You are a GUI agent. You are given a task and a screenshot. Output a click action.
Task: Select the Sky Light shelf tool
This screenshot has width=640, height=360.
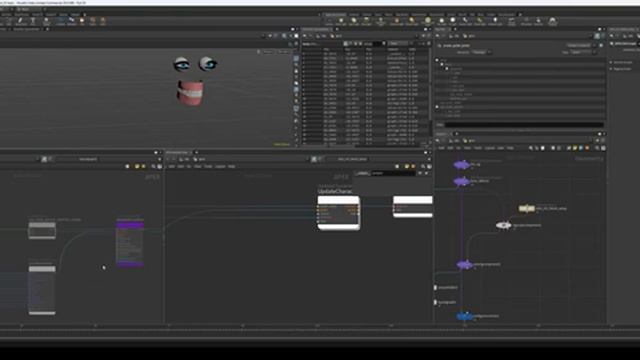pyautogui.click(x=442, y=21)
